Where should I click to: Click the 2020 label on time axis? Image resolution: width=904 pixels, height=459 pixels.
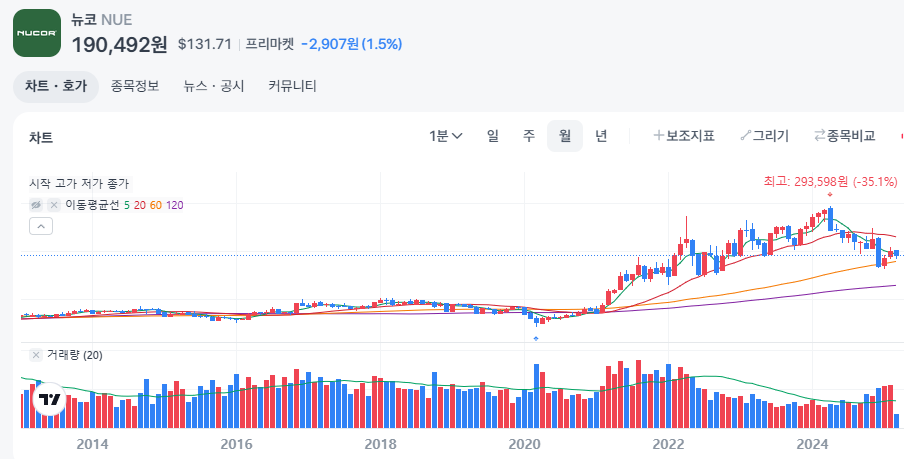point(525,444)
